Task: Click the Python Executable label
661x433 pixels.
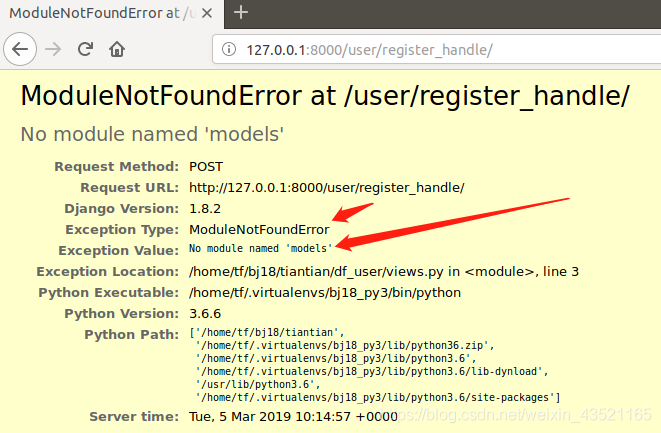Action: click(109, 293)
